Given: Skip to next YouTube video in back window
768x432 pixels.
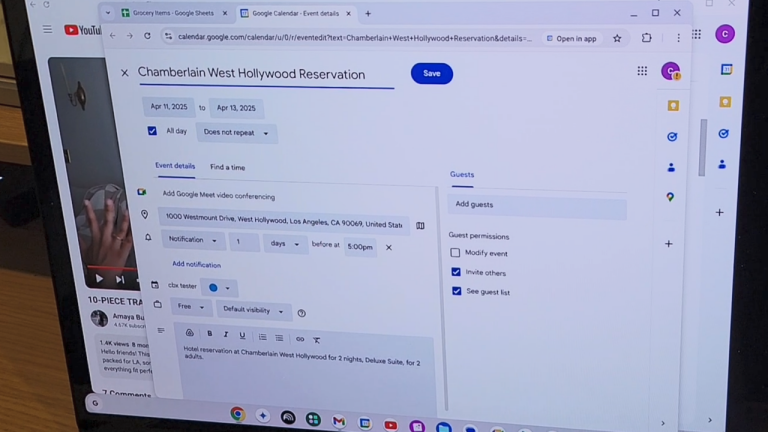Looking at the screenshot, I should click(x=120, y=280).
